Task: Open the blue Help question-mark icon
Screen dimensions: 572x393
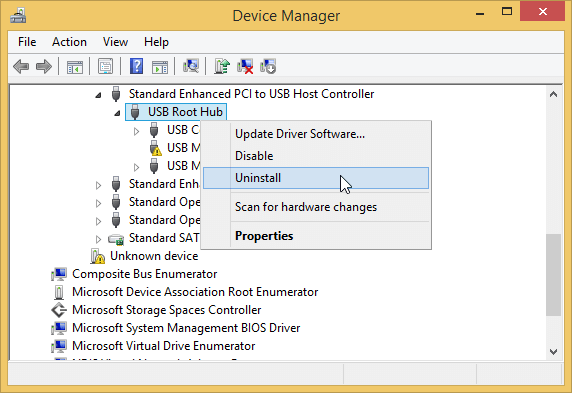Action: 136,66
